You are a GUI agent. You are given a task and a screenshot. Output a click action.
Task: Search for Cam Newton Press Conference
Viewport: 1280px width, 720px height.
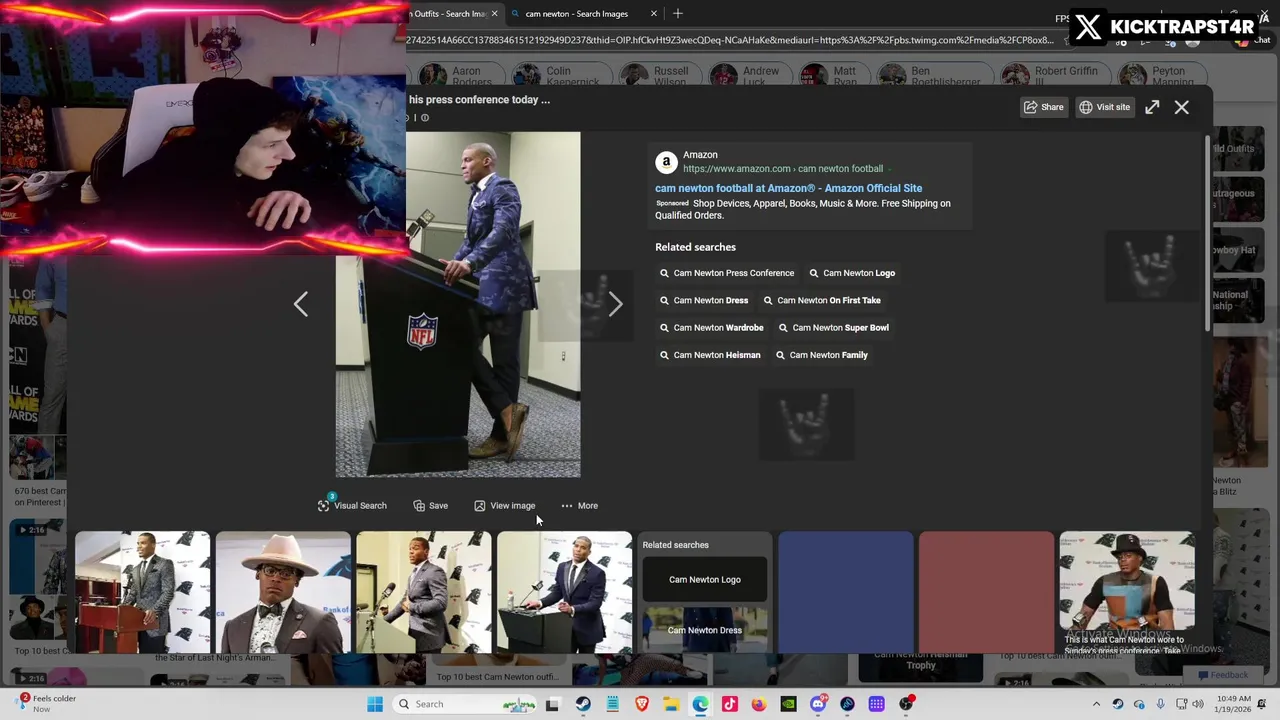727,273
